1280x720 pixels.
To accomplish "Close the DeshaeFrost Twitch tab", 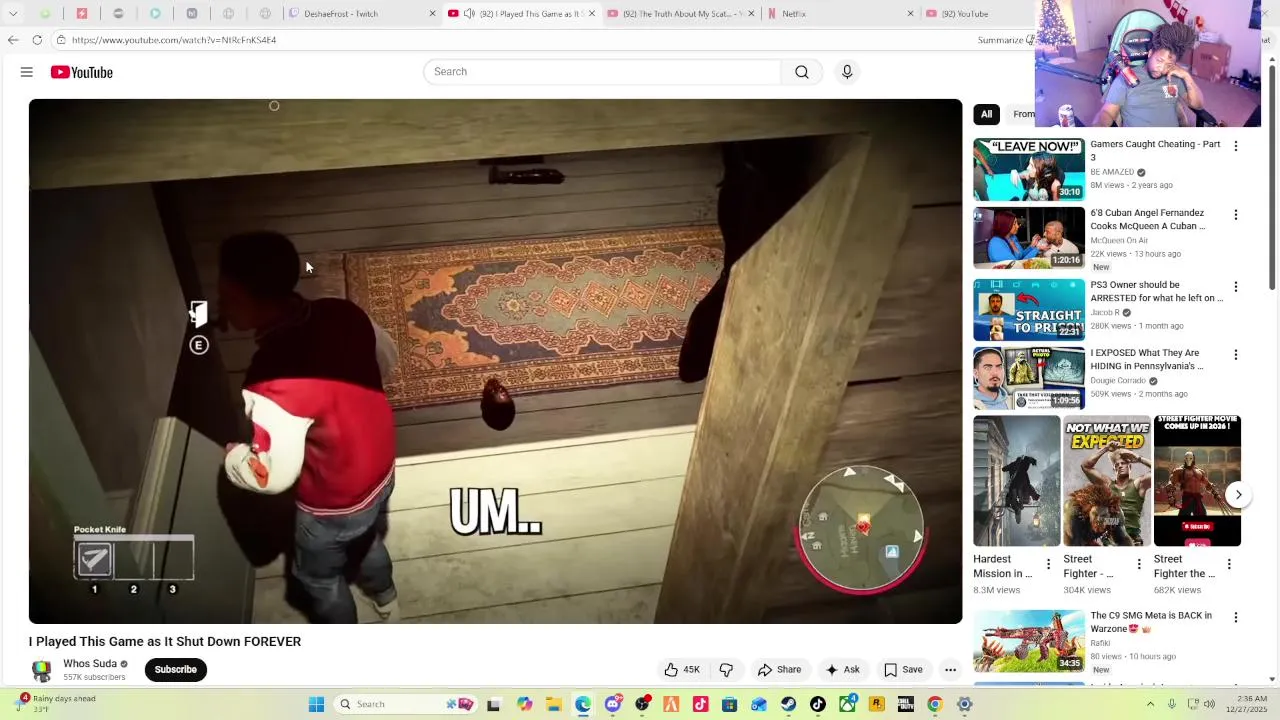I will click(432, 14).
